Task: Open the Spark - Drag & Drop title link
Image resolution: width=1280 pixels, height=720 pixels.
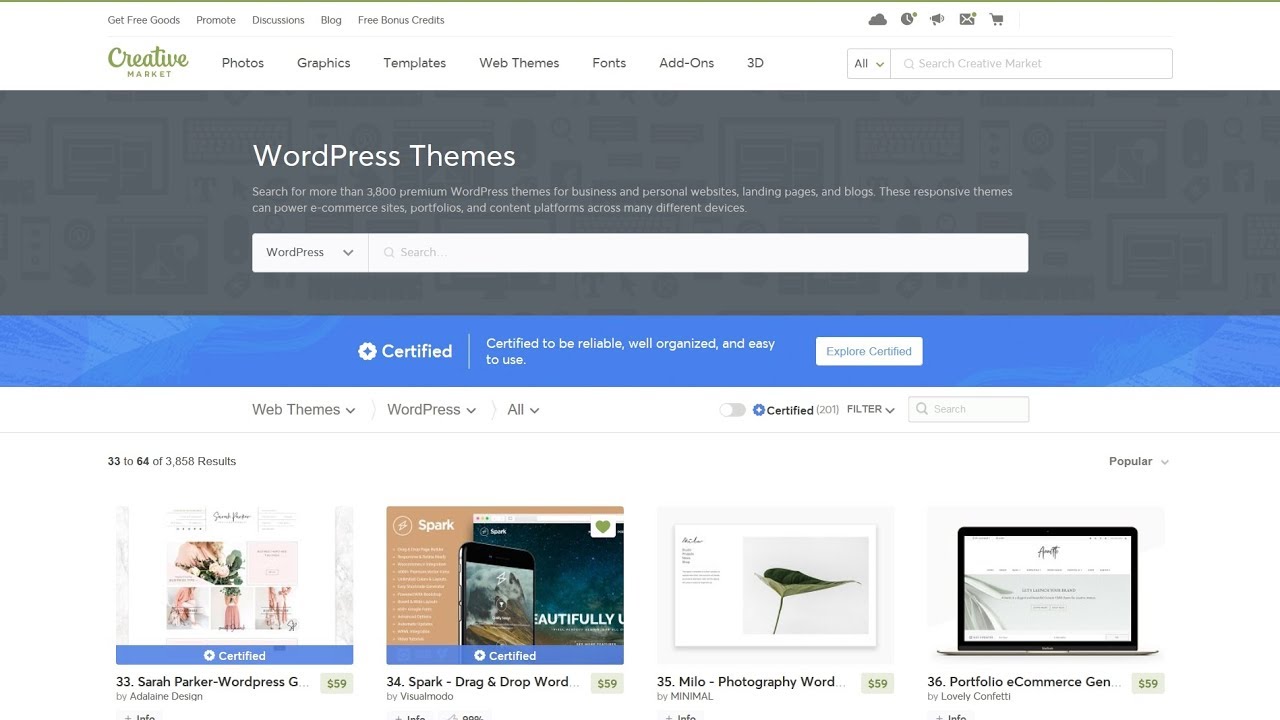Action: click(482, 682)
